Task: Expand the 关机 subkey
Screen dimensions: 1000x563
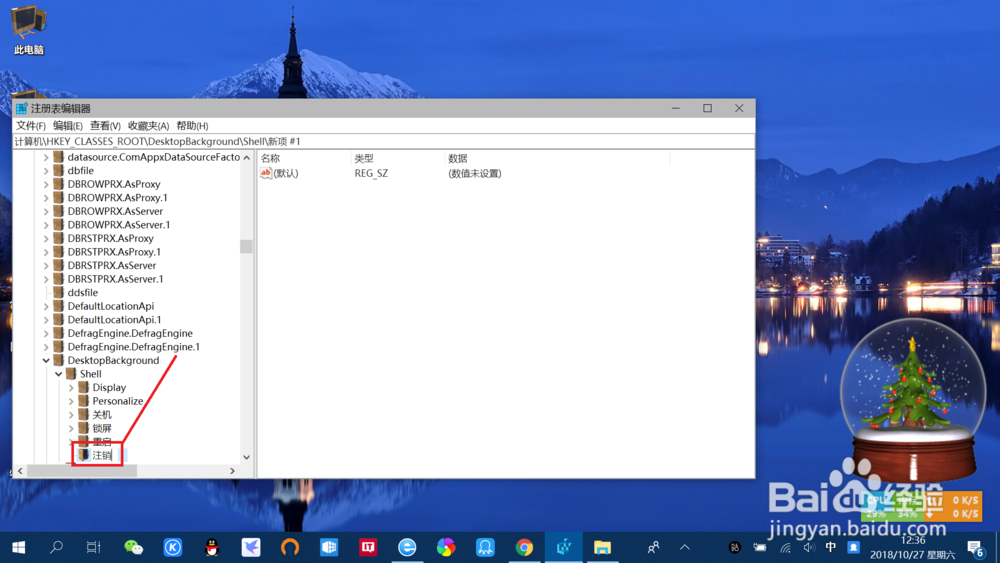Action: pos(71,415)
